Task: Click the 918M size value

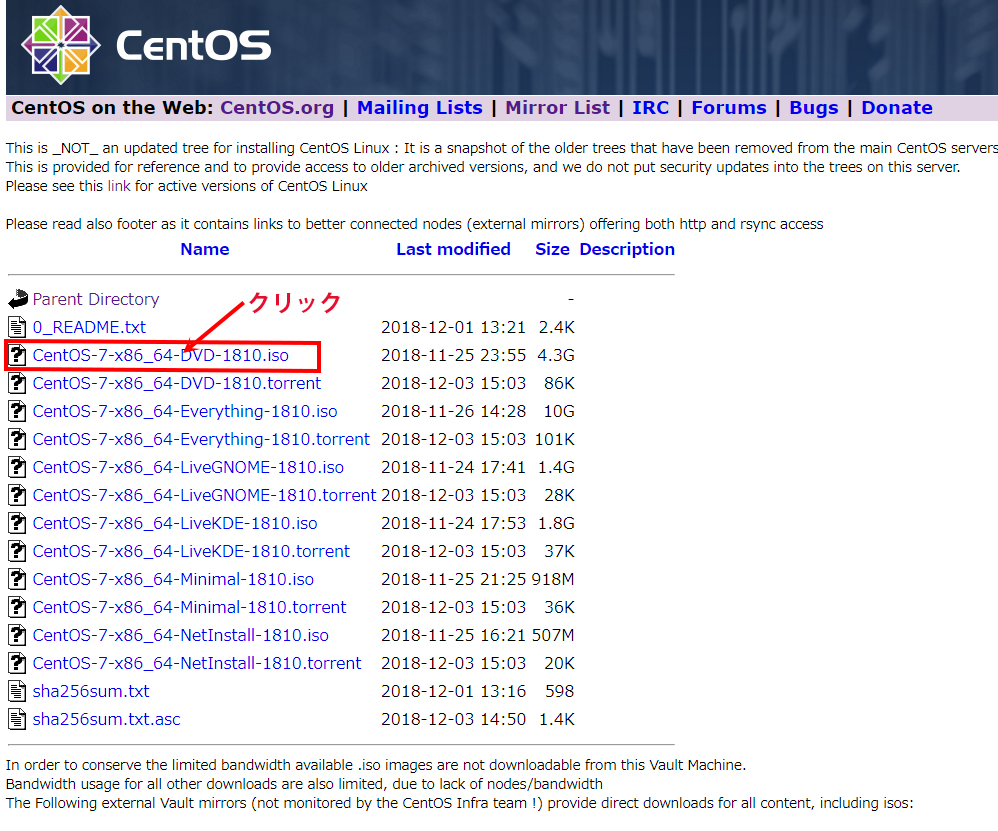Action: [x=553, y=579]
